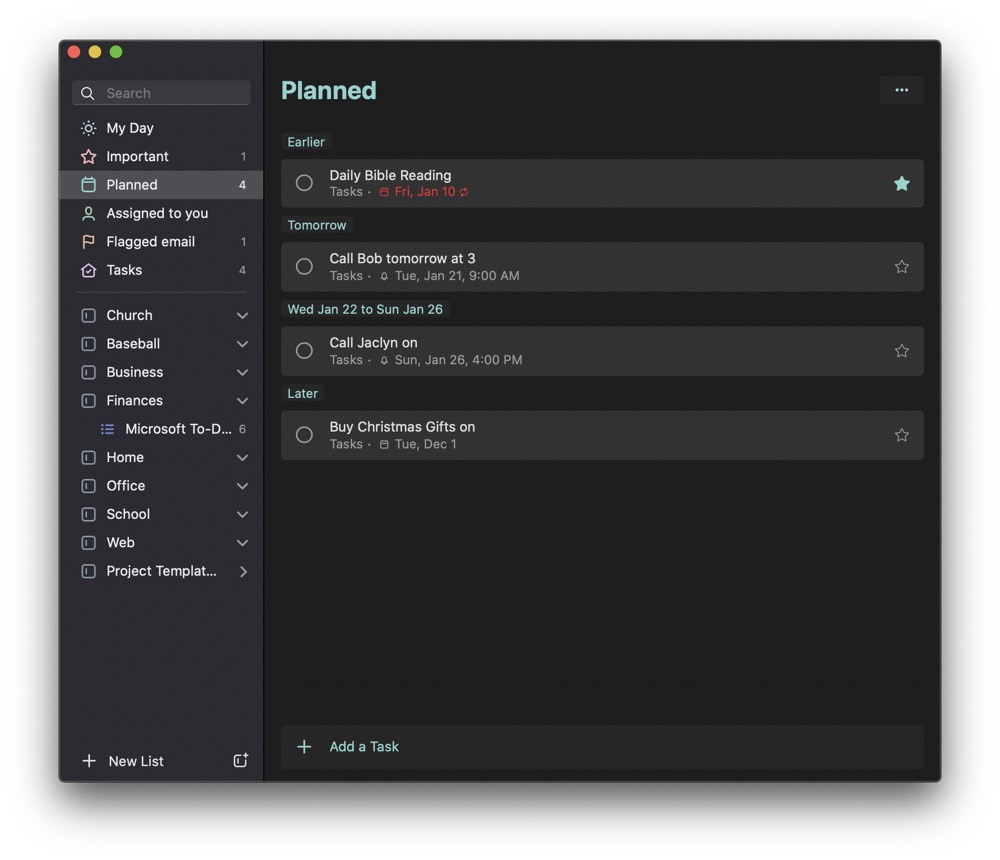Click the Business group icon
Viewport: 1000px width, 860px height.
pos(89,373)
